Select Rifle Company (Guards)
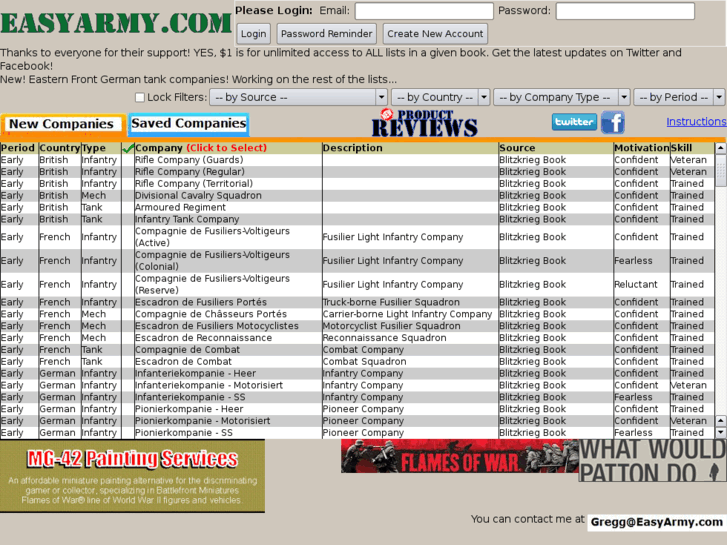Image resolution: width=727 pixels, height=545 pixels. 189,160
